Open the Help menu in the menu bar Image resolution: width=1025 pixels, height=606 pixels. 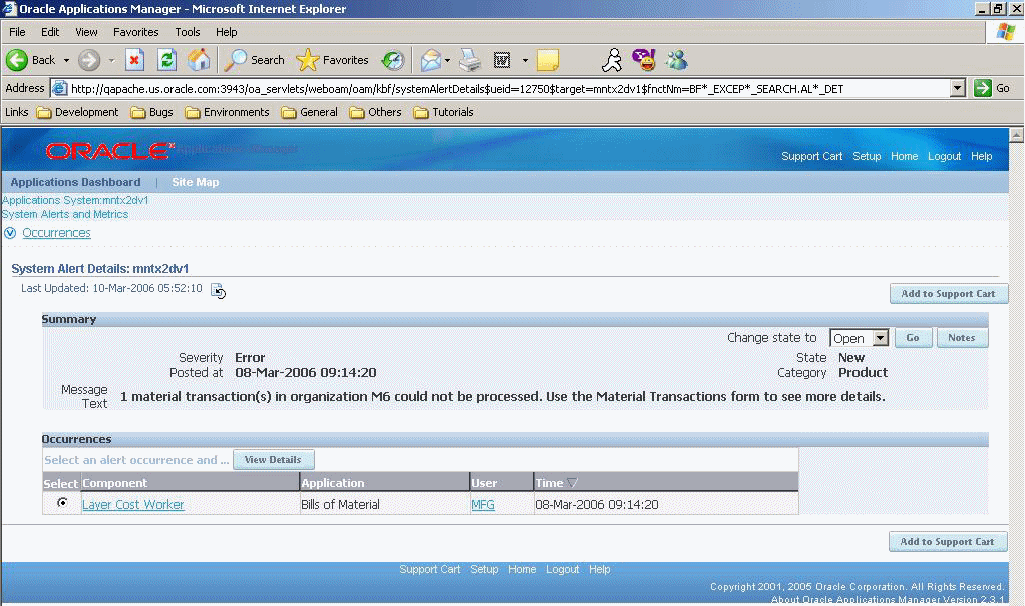click(x=226, y=32)
